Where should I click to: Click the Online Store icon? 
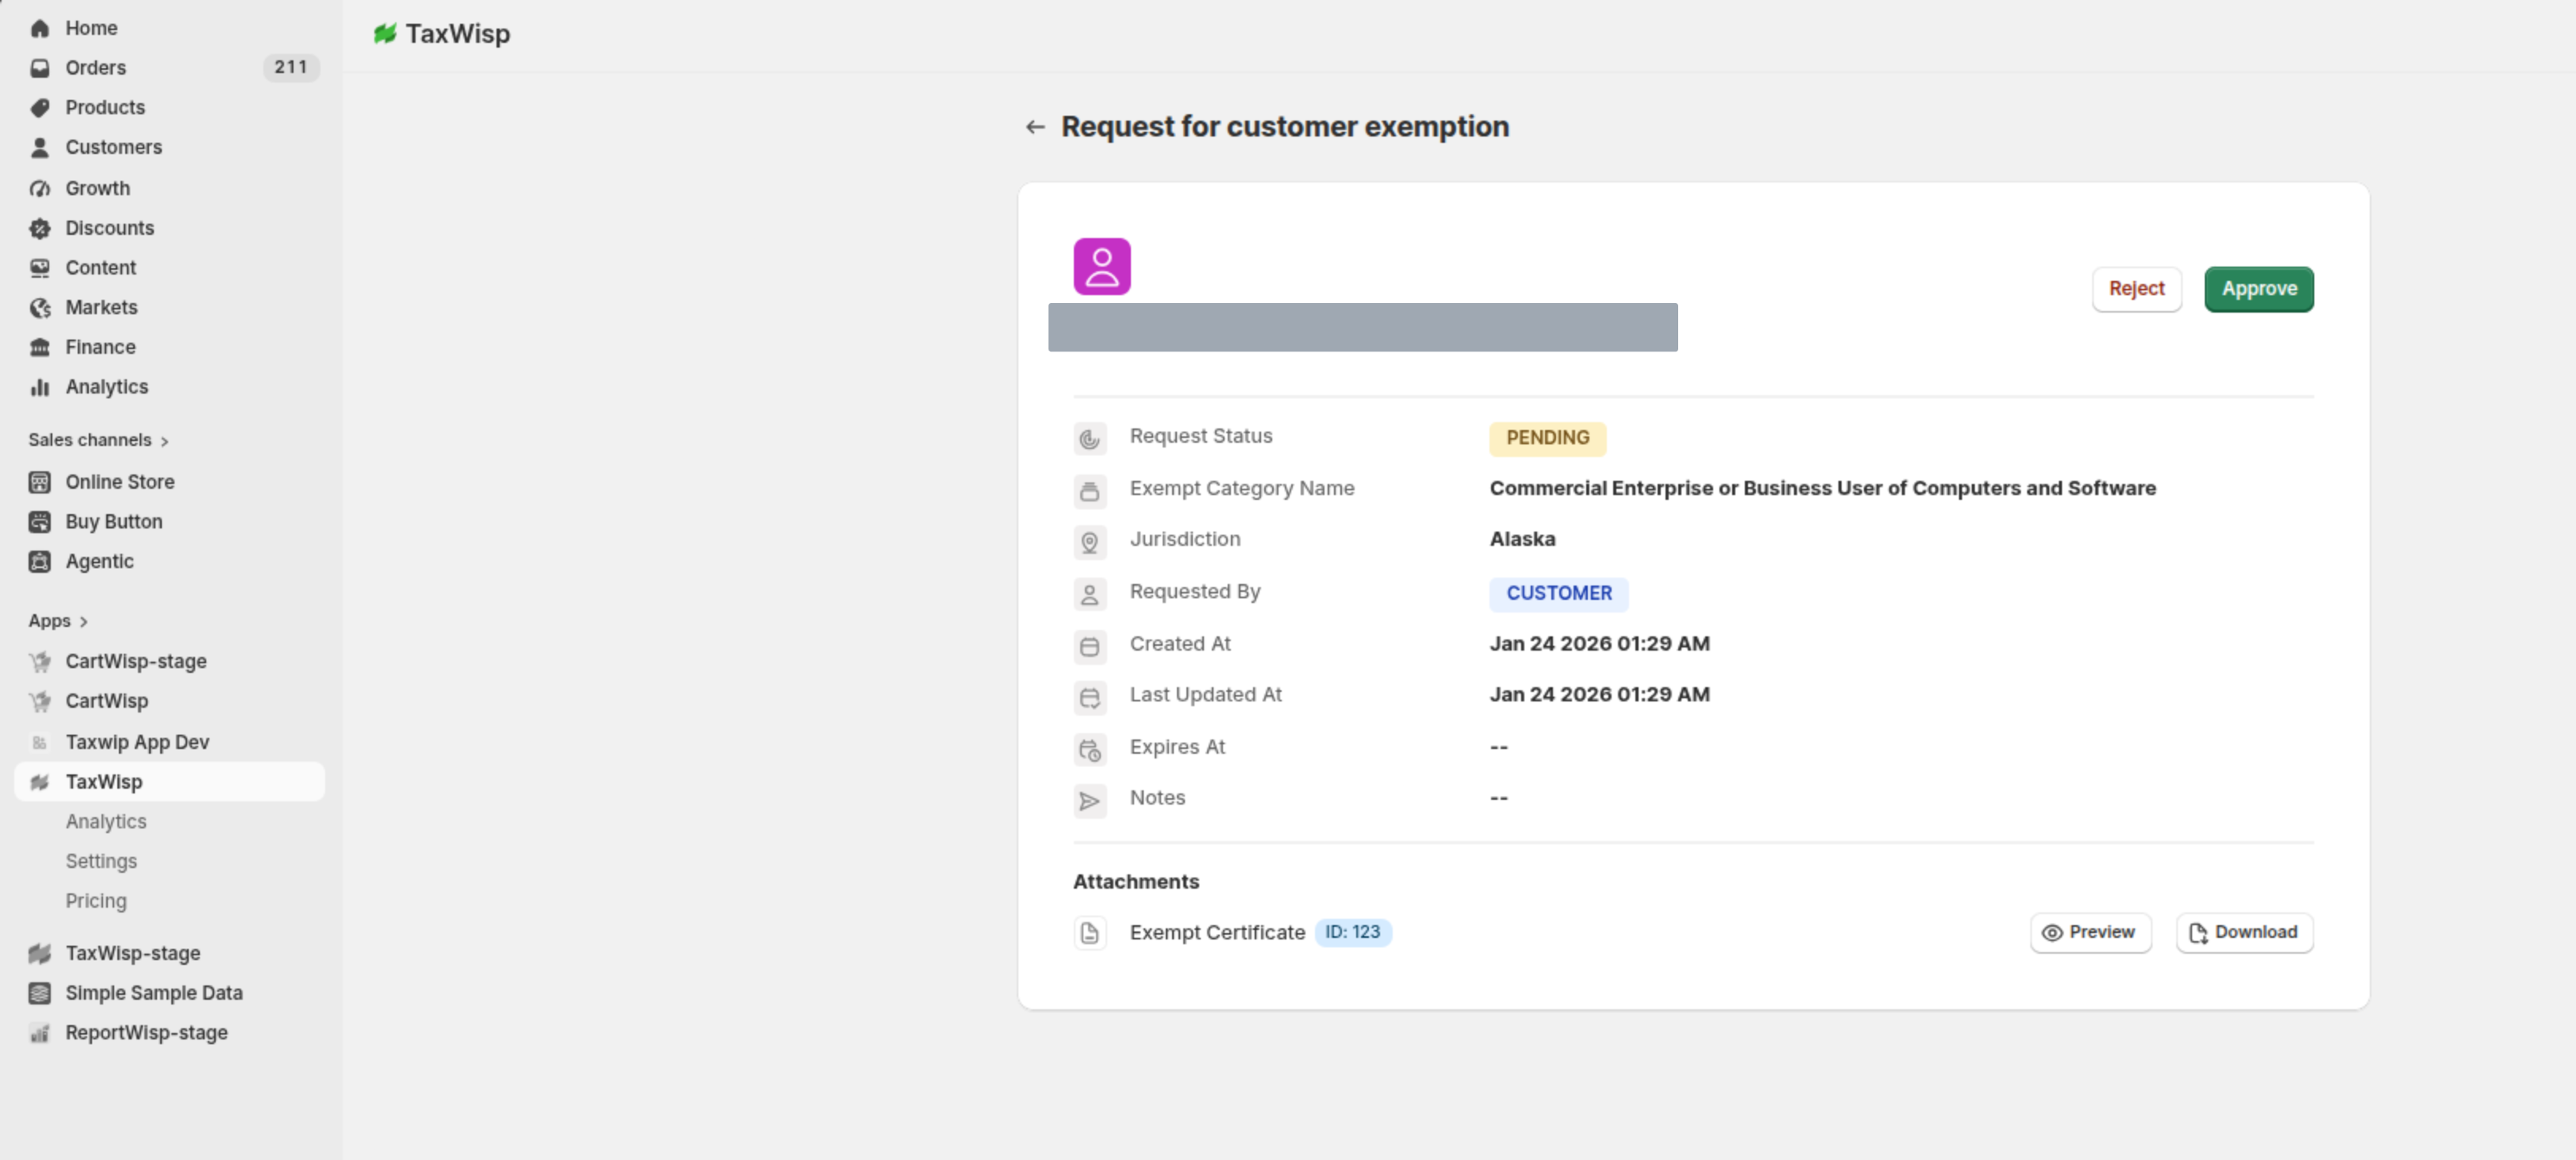[40, 482]
